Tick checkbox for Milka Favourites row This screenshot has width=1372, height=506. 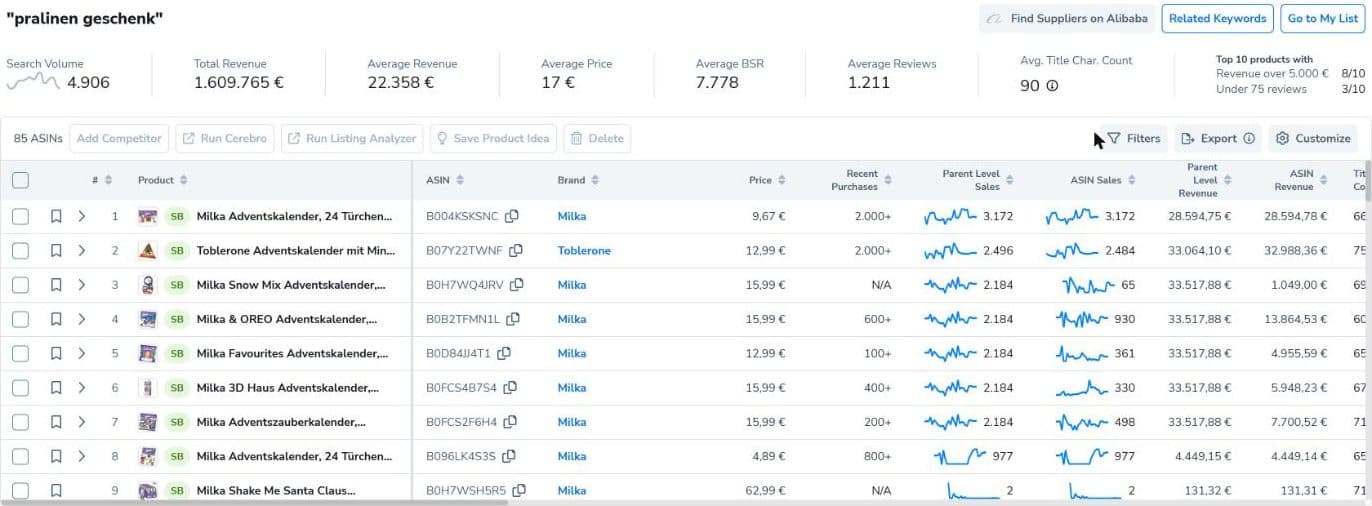click(x=20, y=353)
